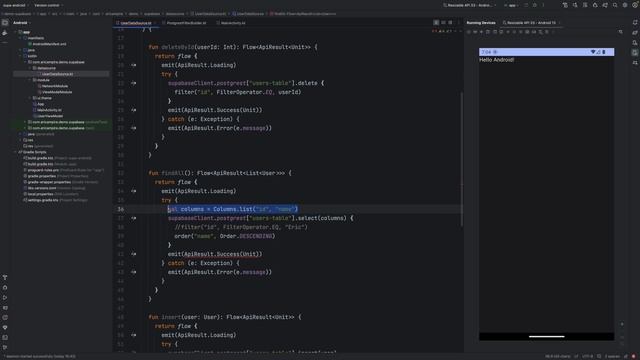Open the app run configuration dropdown
Image resolution: width=640 pixels, height=360 pixels.
[x=512, y=5]
